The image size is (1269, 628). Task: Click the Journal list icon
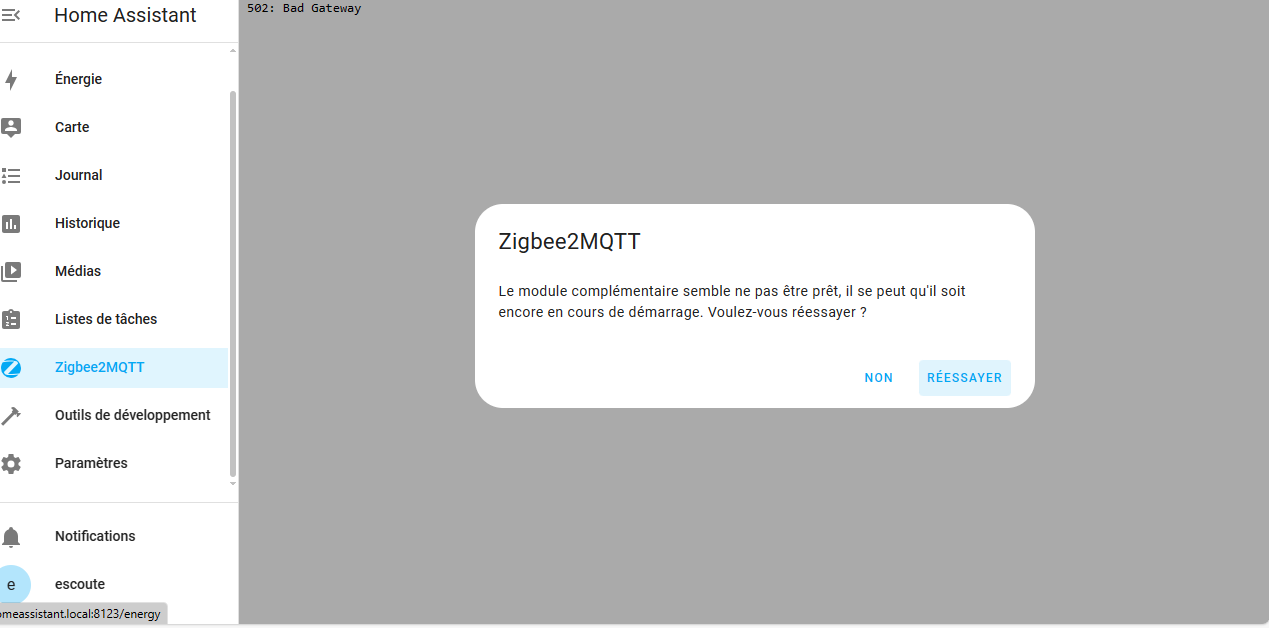click(11, 175)
